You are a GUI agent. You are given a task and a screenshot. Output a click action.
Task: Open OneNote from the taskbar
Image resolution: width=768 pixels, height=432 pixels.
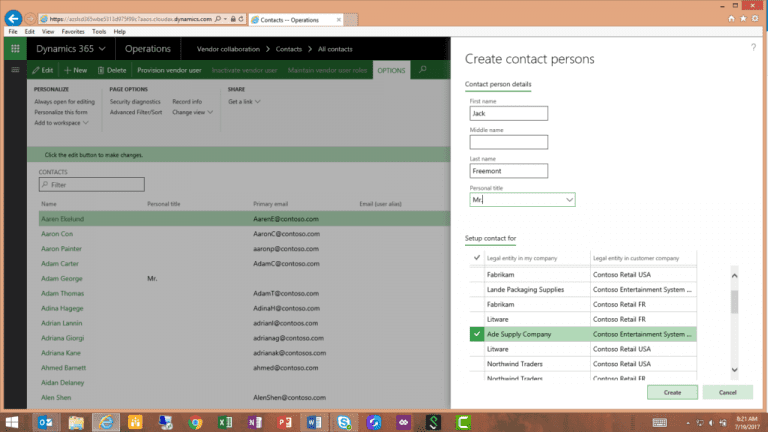pyautogui.click(x=255, y=422)
